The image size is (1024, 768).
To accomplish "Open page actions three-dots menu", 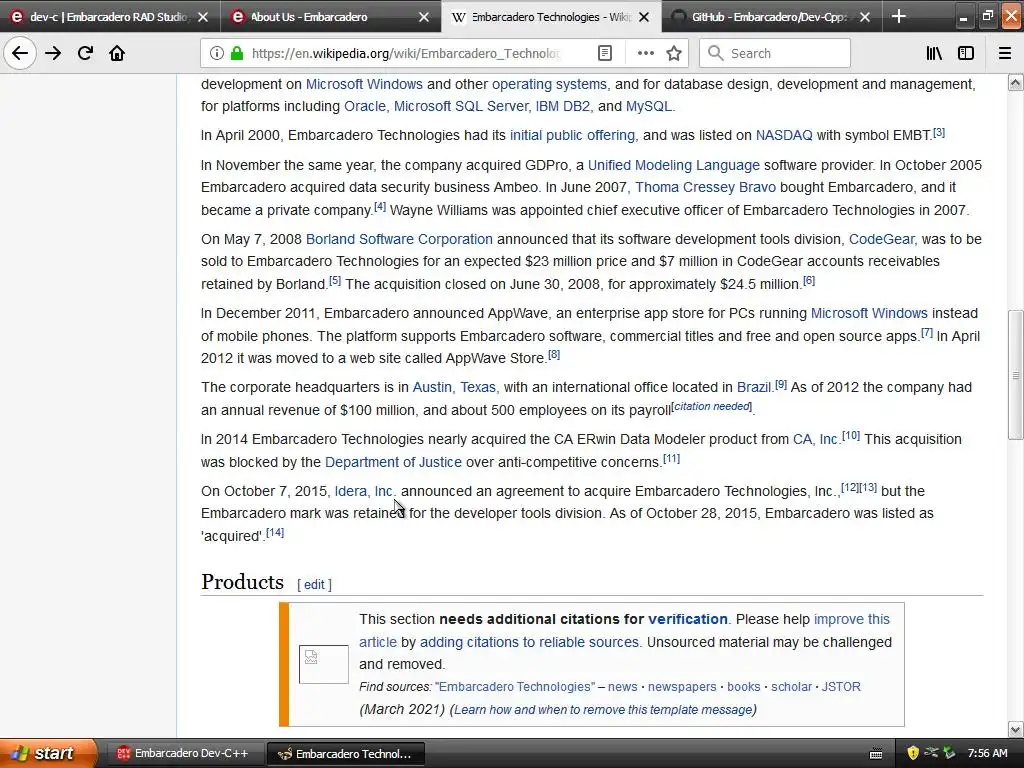I will [645, 53].
